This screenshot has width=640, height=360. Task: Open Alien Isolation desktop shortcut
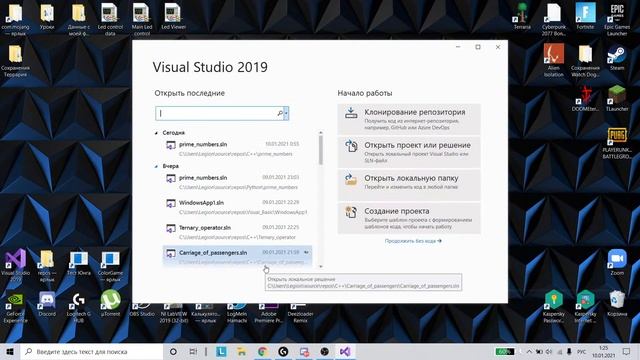click(x=553, y=61)
